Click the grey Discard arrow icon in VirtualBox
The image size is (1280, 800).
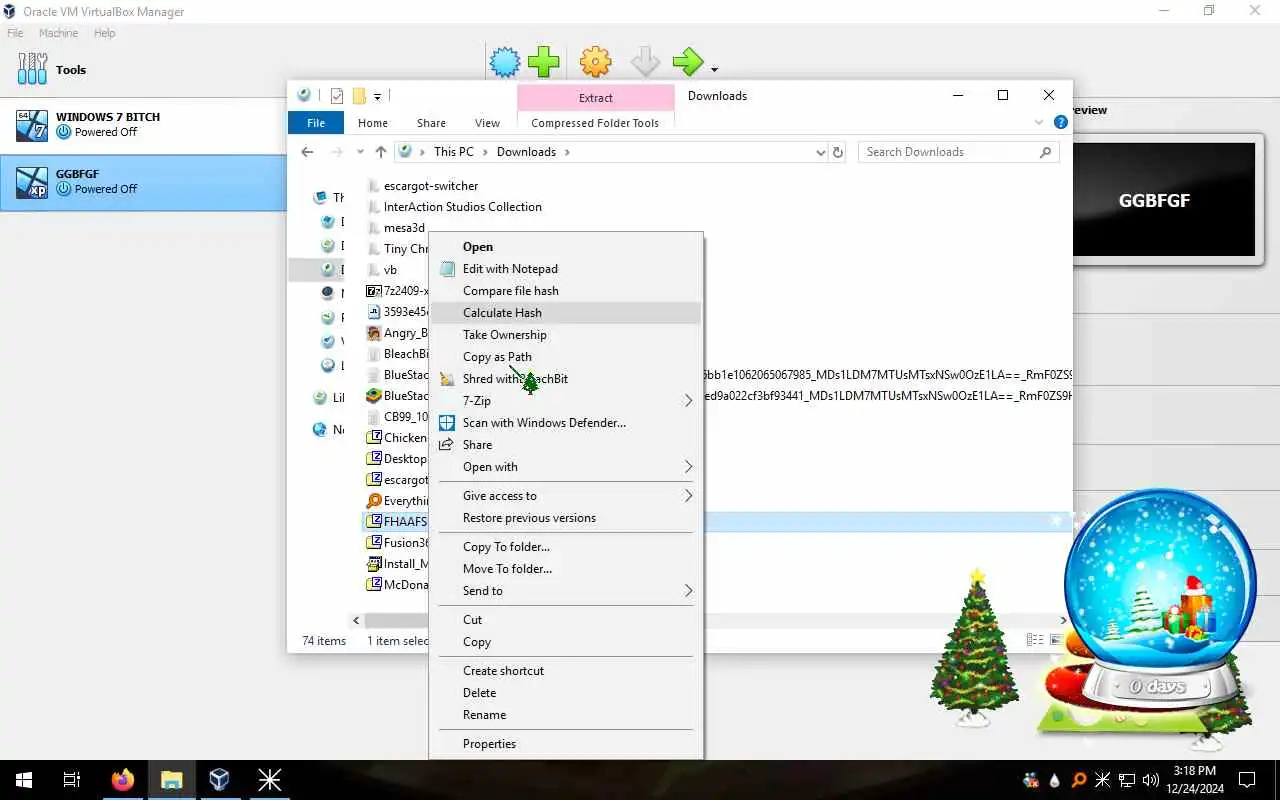(645, 62)
